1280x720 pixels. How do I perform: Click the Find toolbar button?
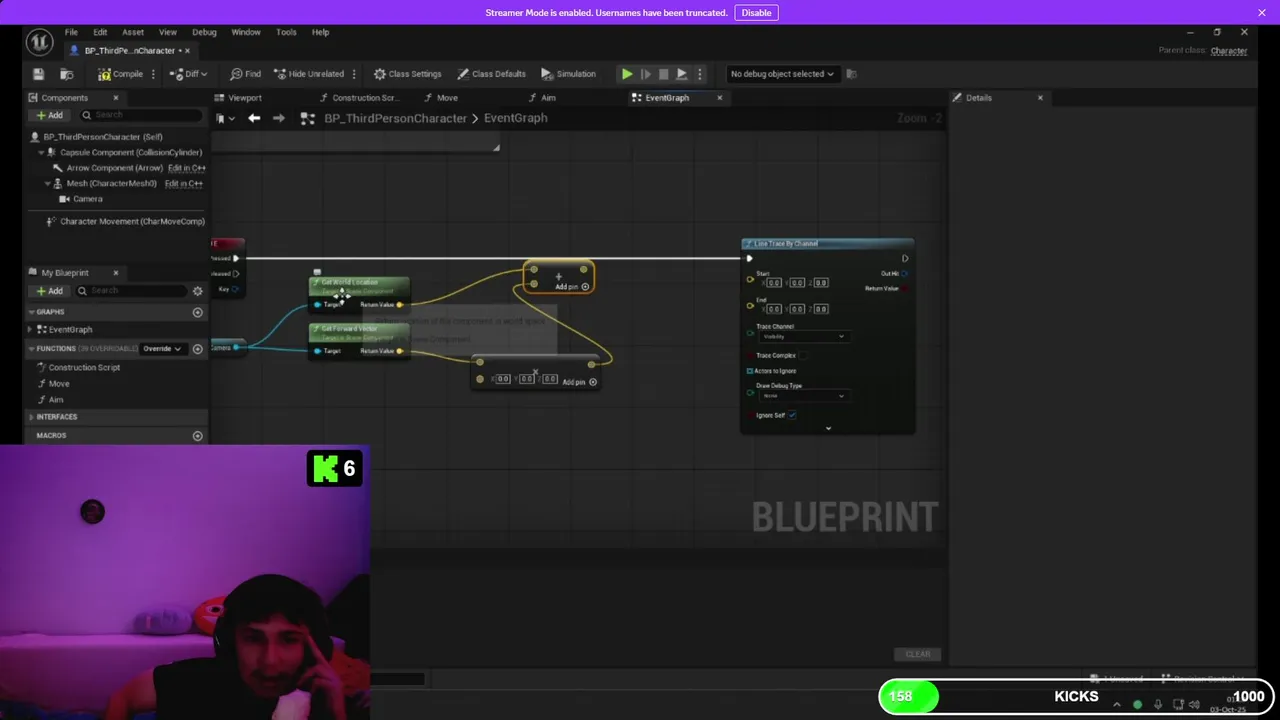tap(245, 74)
